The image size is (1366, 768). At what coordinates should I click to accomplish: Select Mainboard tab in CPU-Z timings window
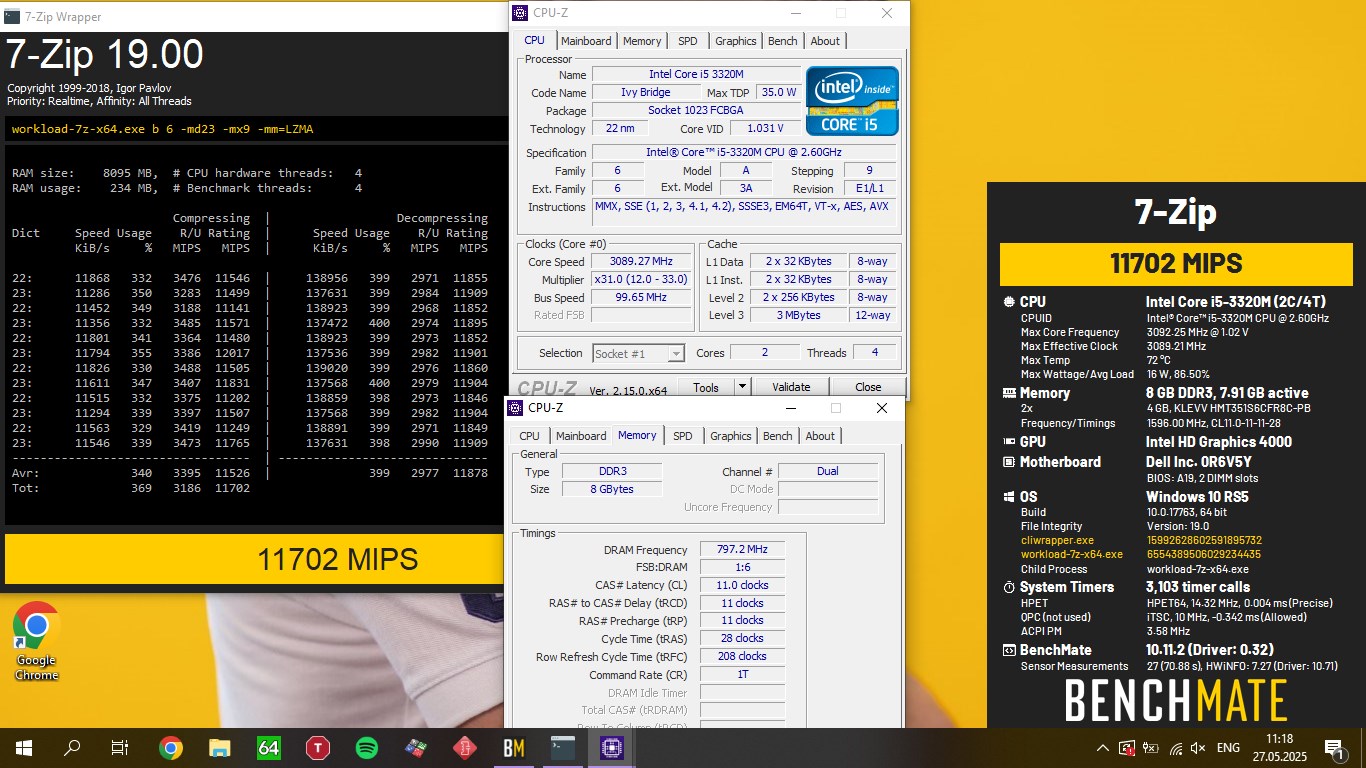[x=581, y=436]
